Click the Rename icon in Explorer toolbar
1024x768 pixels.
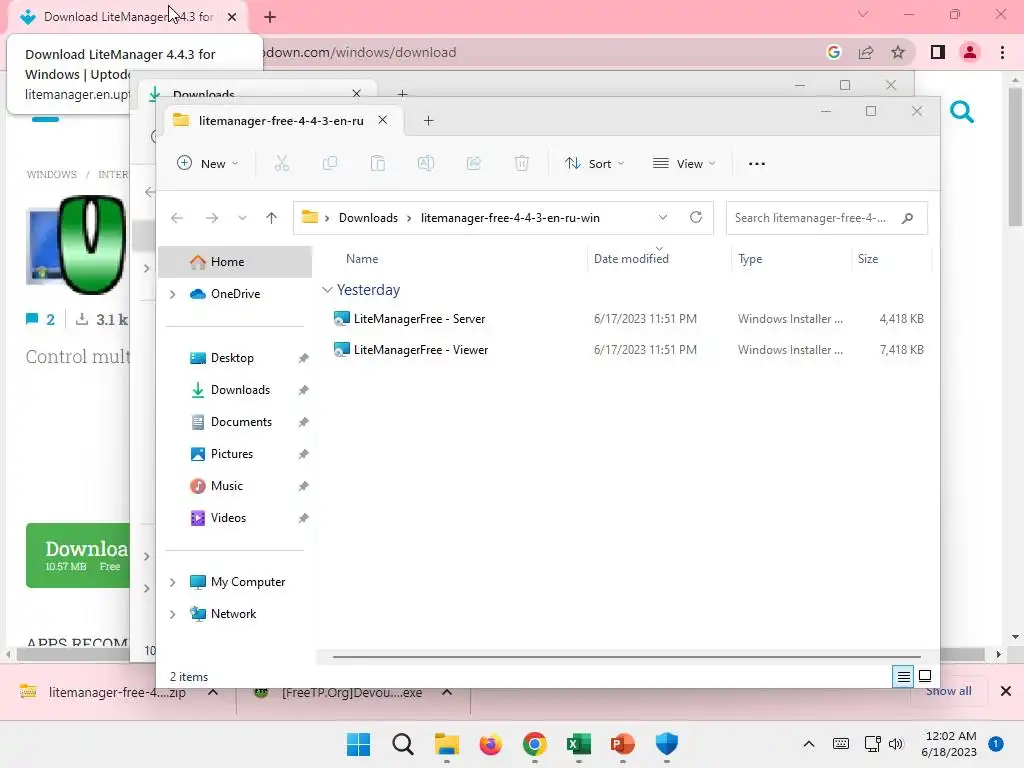(x=426, y=163)
